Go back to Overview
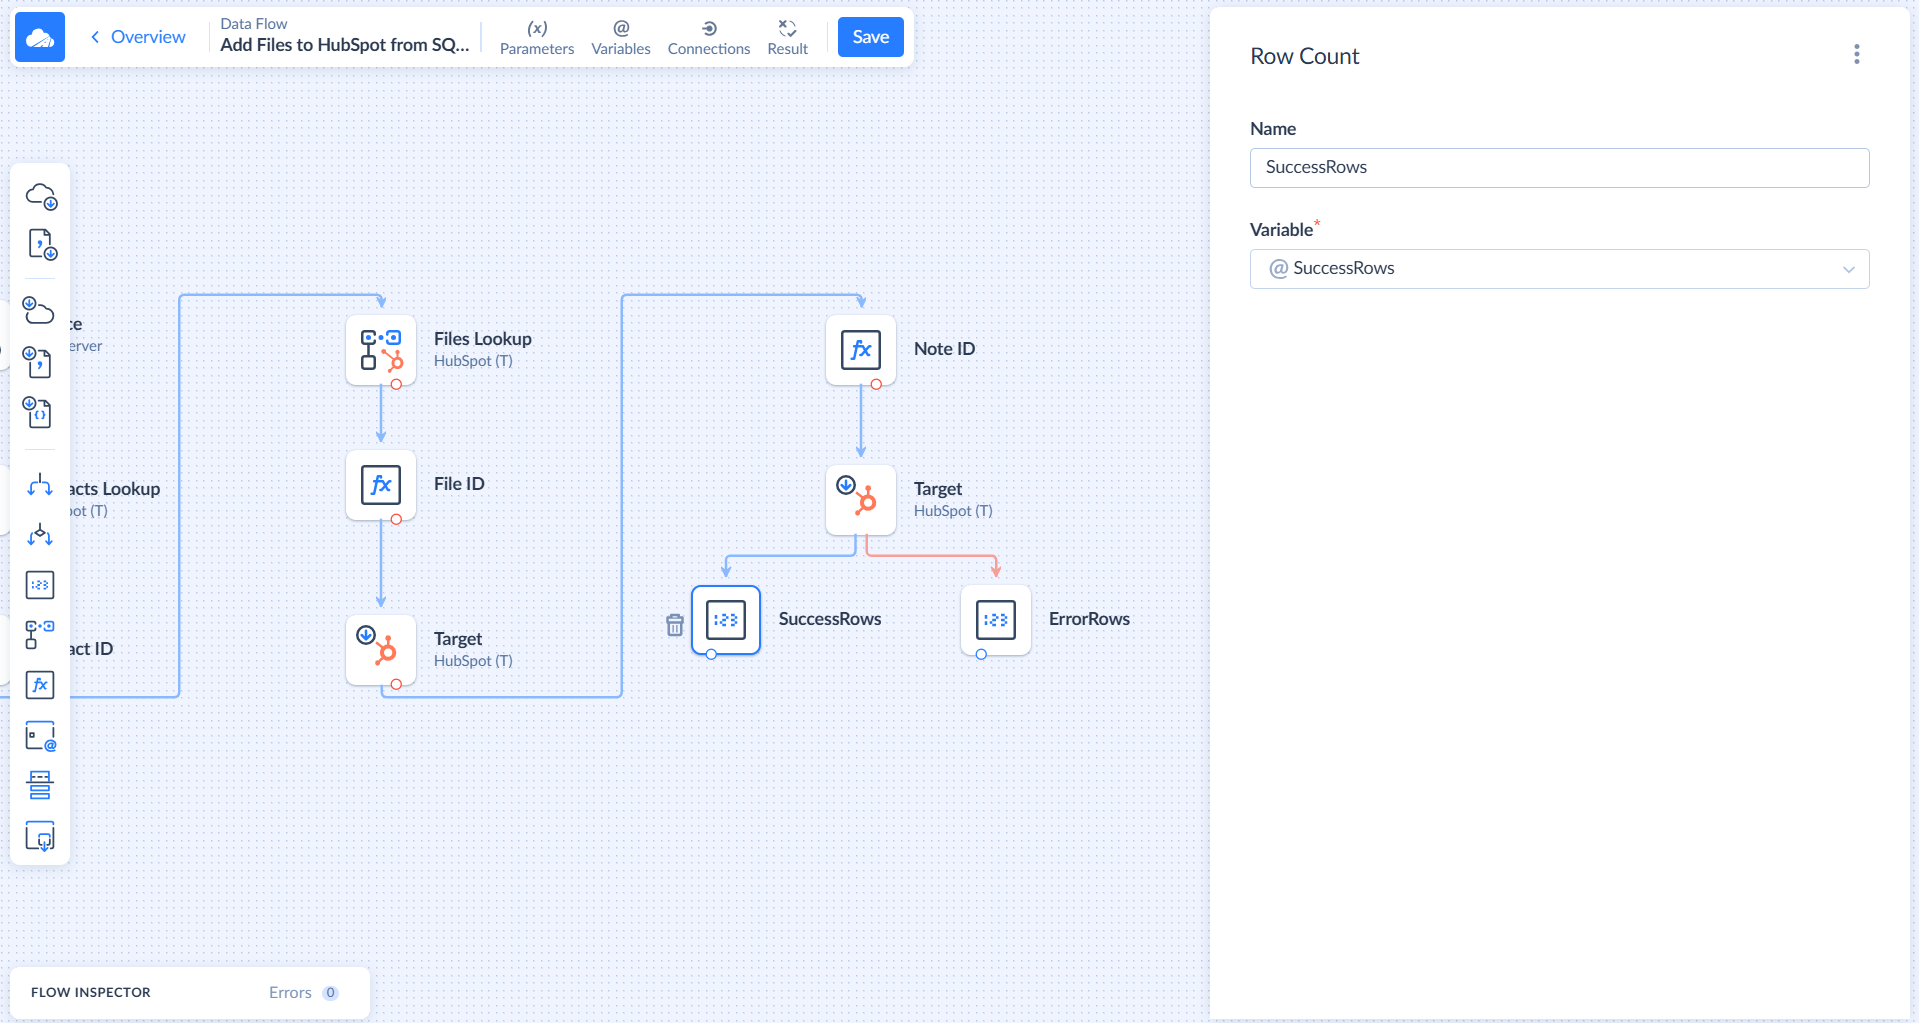 pos(138,37)
